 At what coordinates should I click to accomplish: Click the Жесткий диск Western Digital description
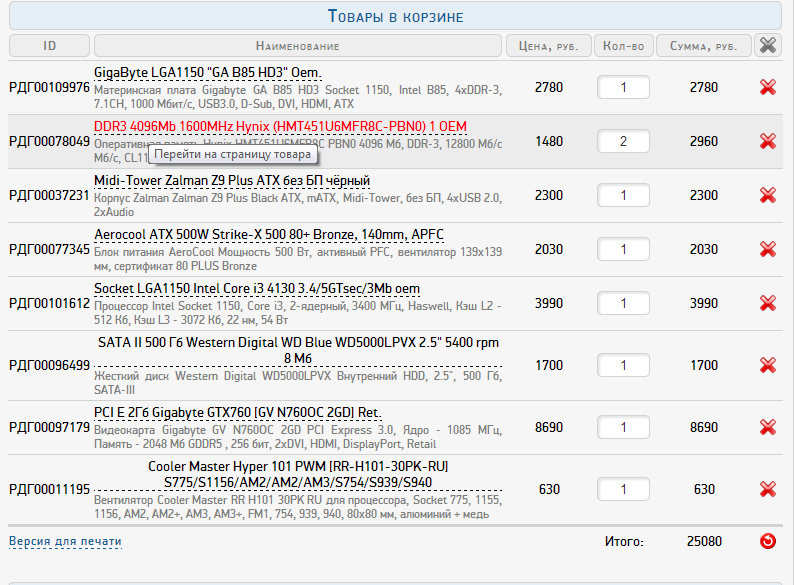click(x=298, y=382)
